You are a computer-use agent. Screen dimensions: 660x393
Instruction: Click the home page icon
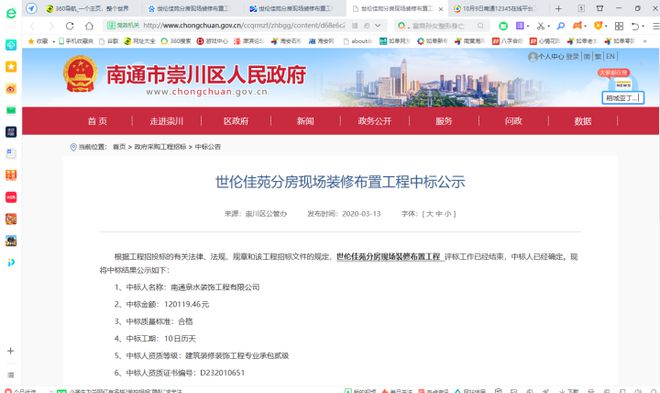pyautogui.click(x=89, y=26)
